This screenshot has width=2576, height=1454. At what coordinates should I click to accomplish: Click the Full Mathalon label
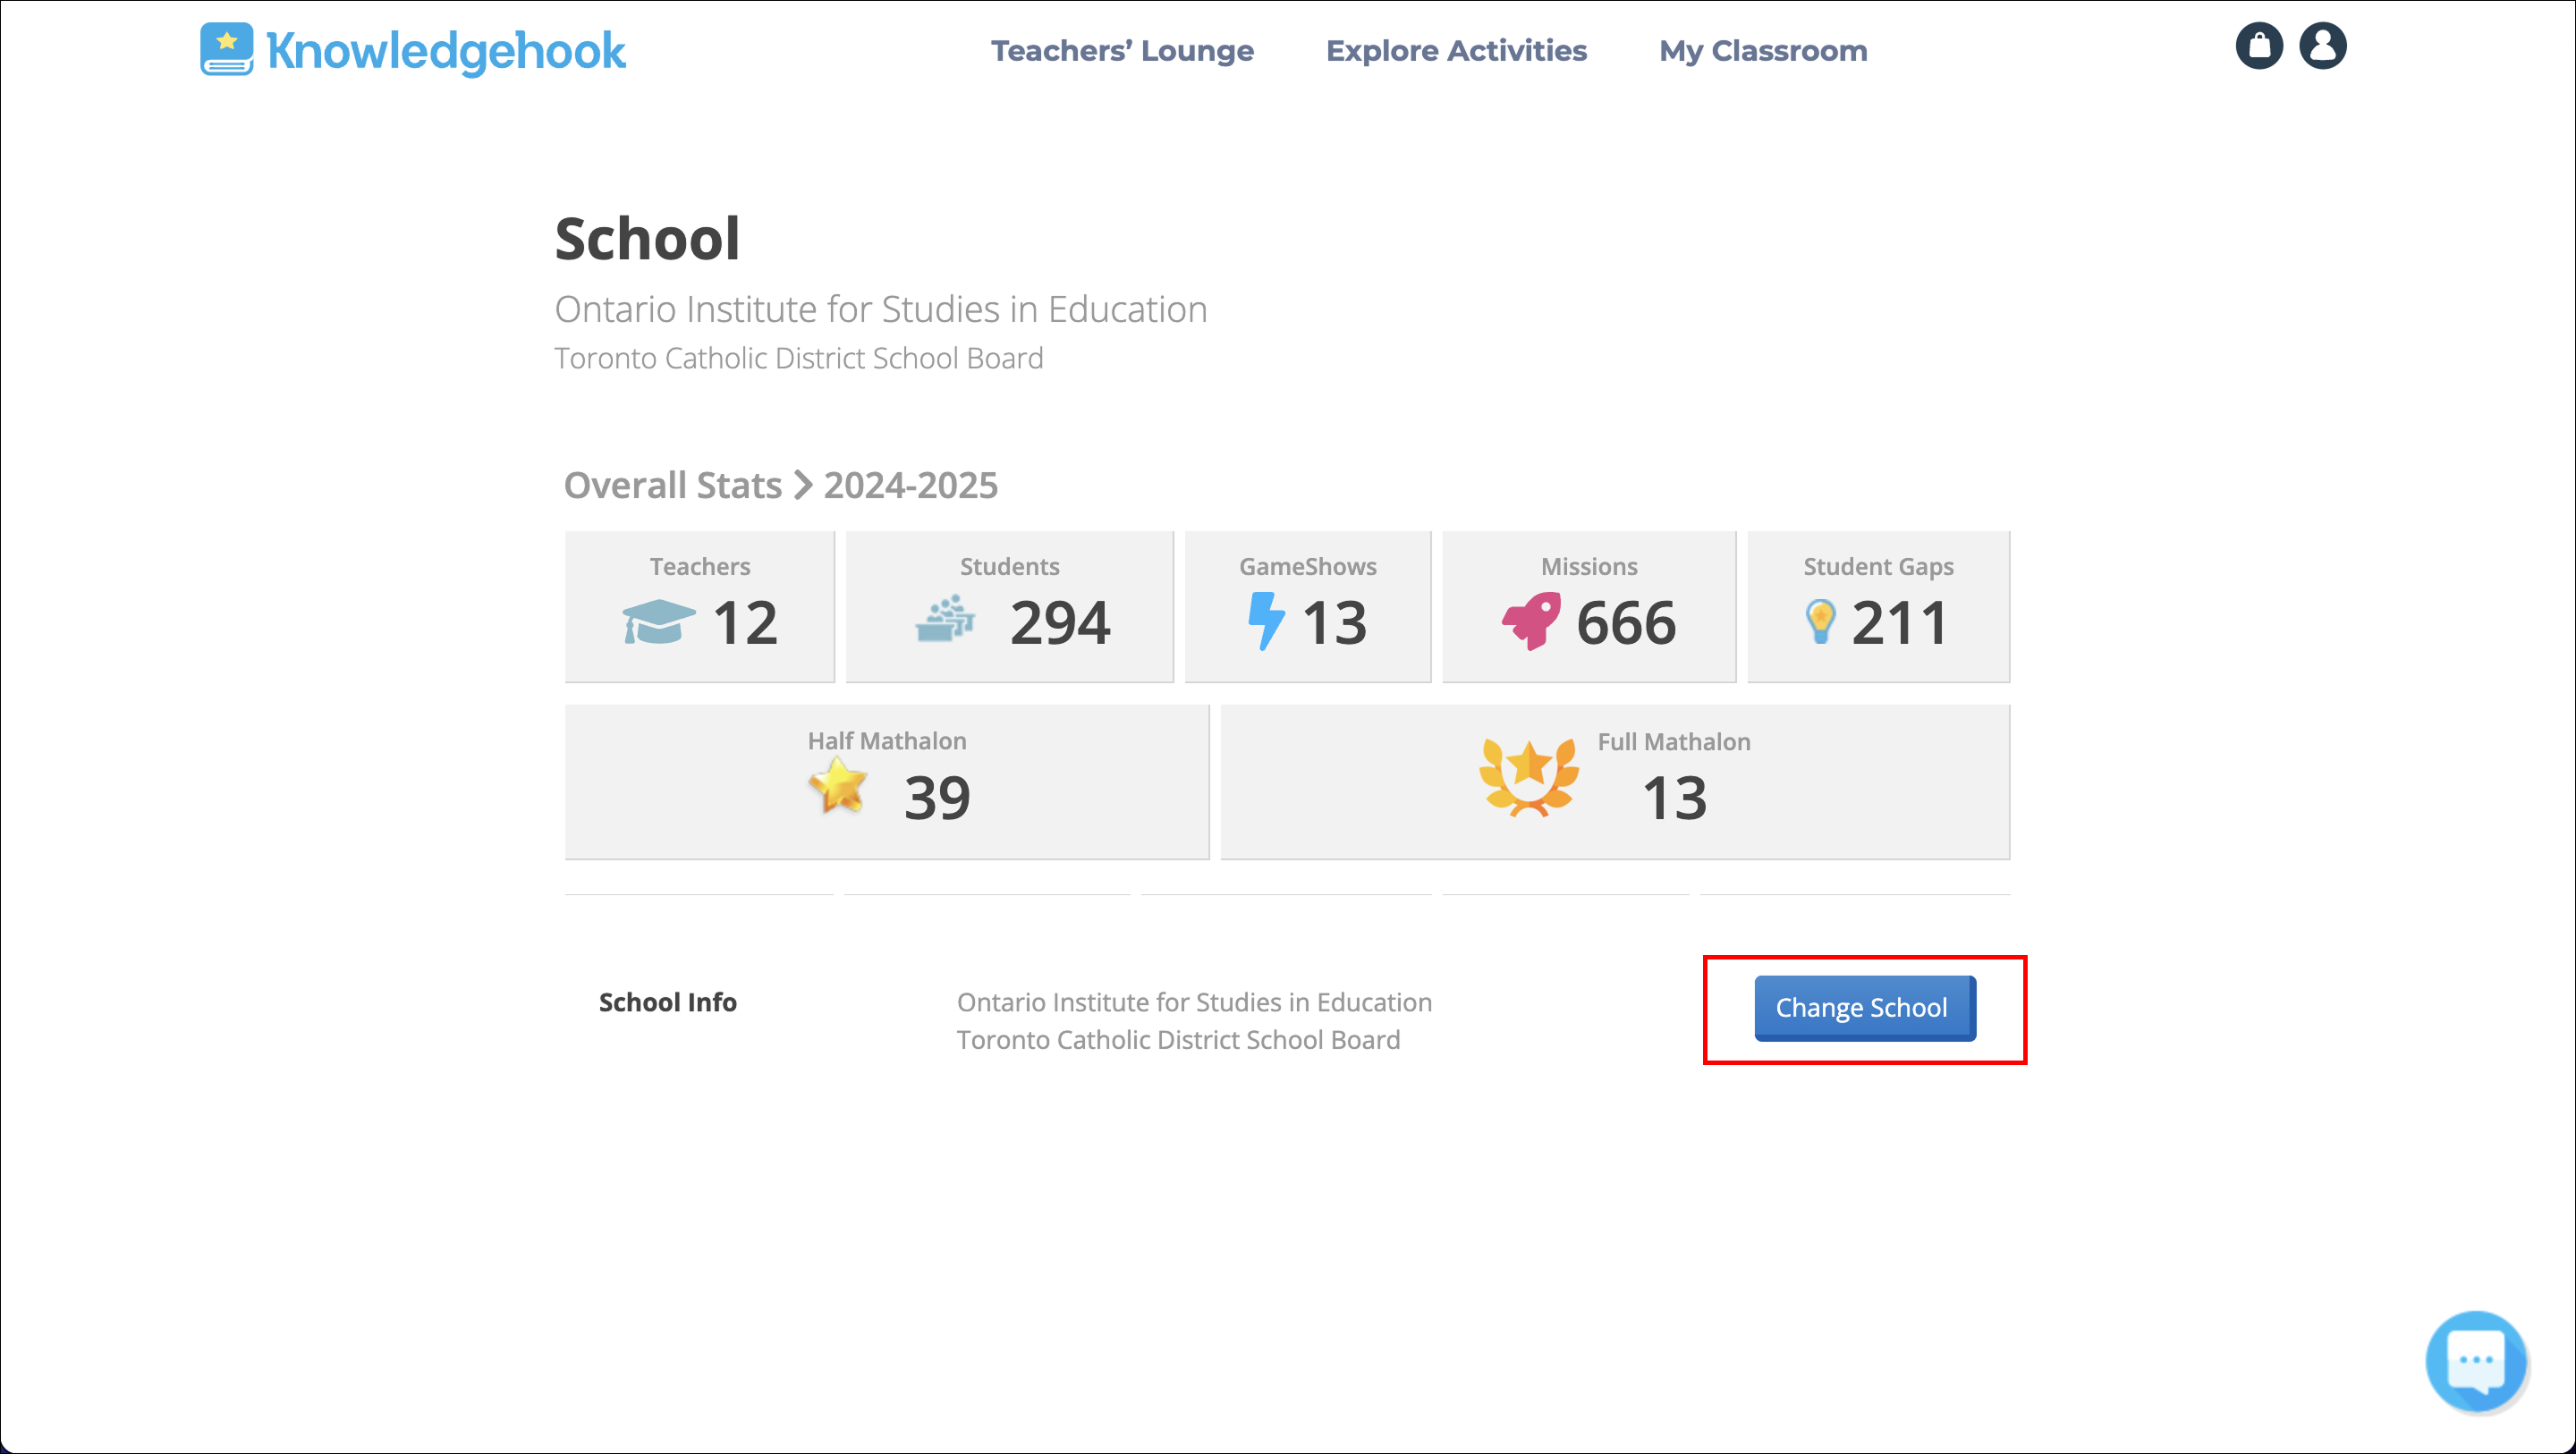pyautogui.click(x=1673, y=742)
